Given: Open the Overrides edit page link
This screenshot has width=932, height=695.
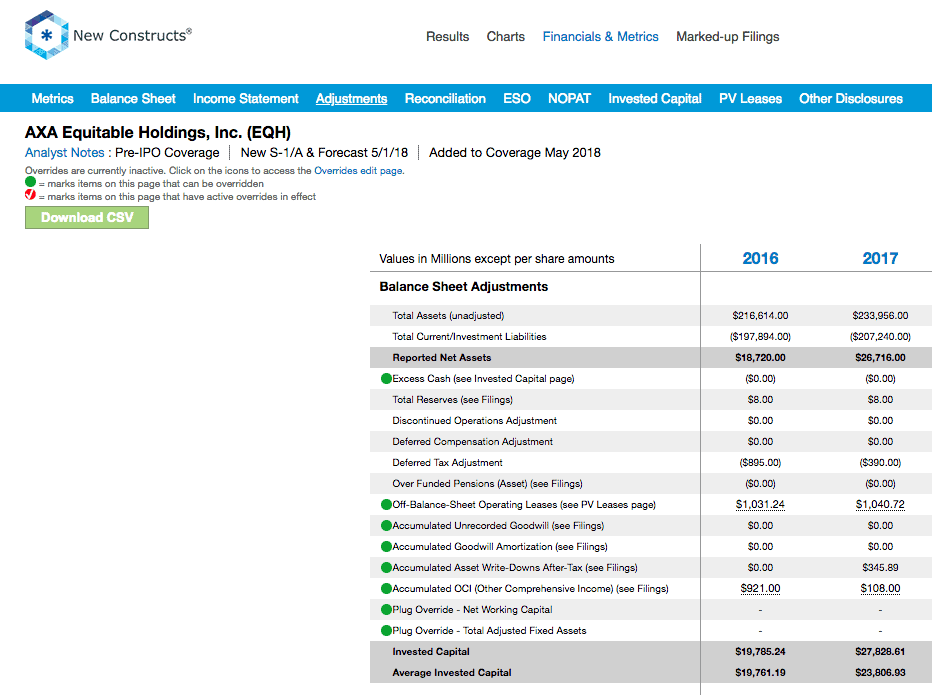Looking at the screenshot, I should tap(358, 171).
